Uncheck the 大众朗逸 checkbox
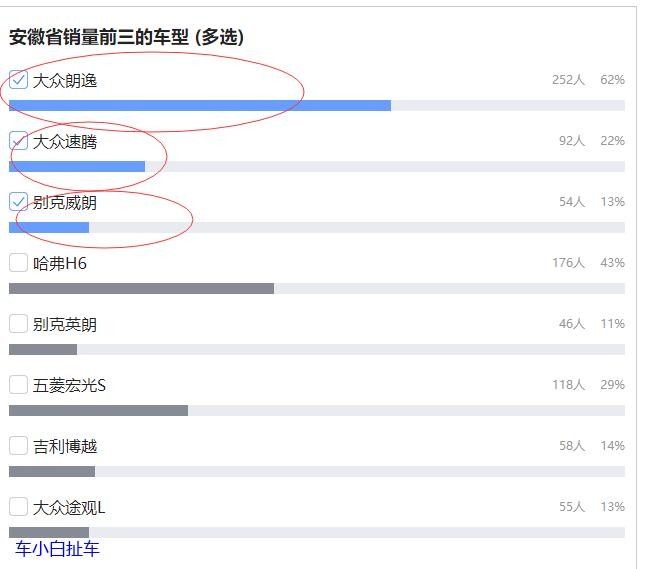The height and width of the screenshot is (569, 649). 18,80
